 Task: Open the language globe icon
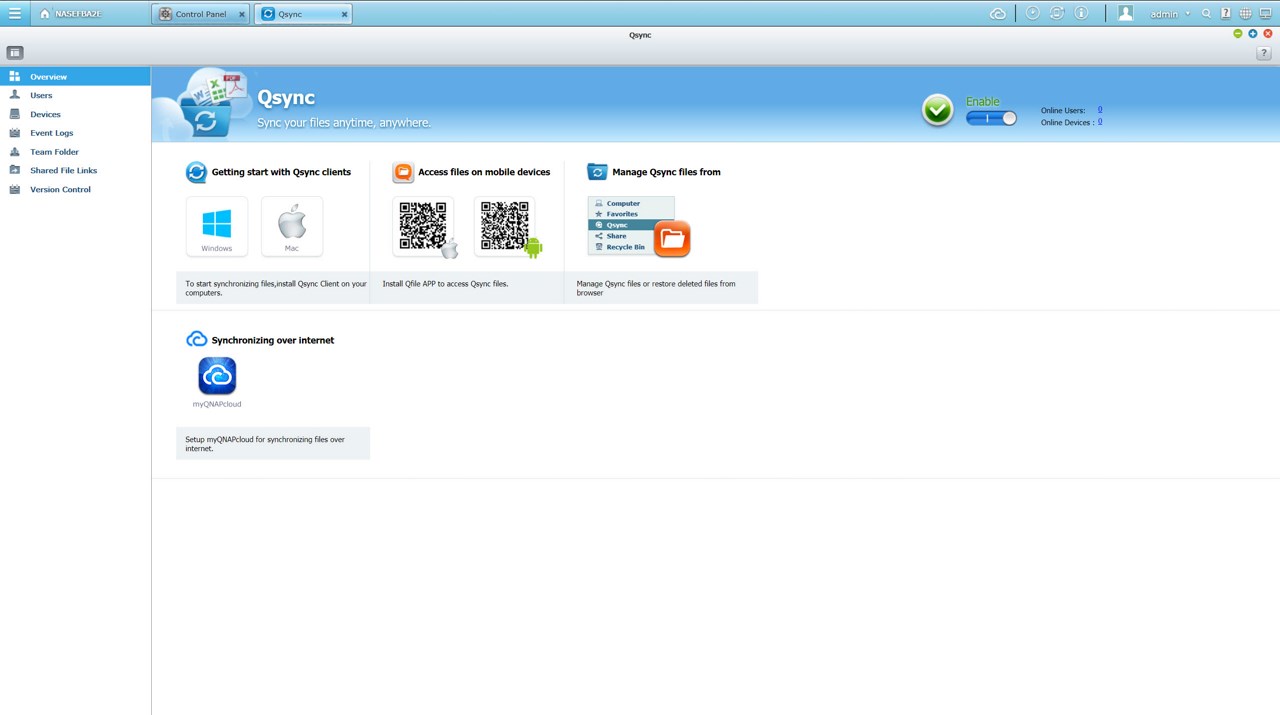(1245, 14)
